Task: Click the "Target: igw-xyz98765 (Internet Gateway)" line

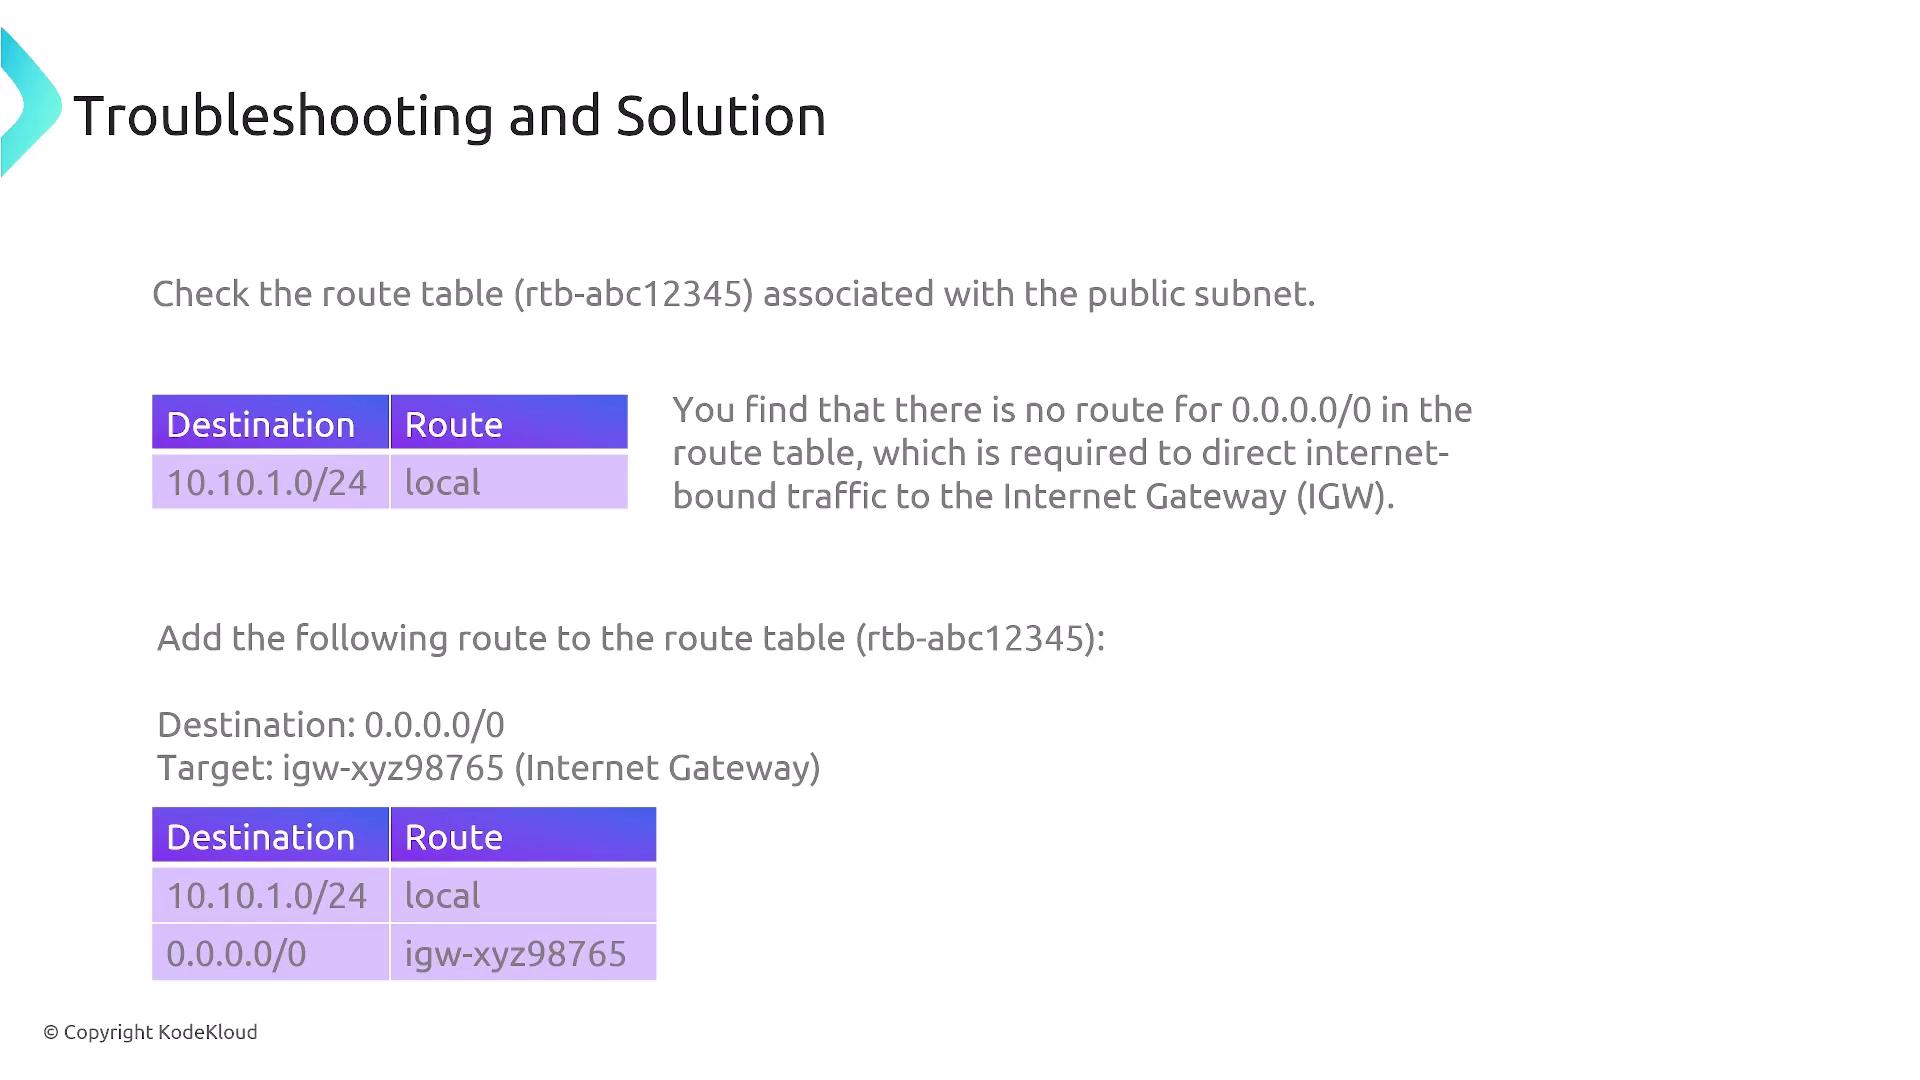Action: [x=488, y=768]
